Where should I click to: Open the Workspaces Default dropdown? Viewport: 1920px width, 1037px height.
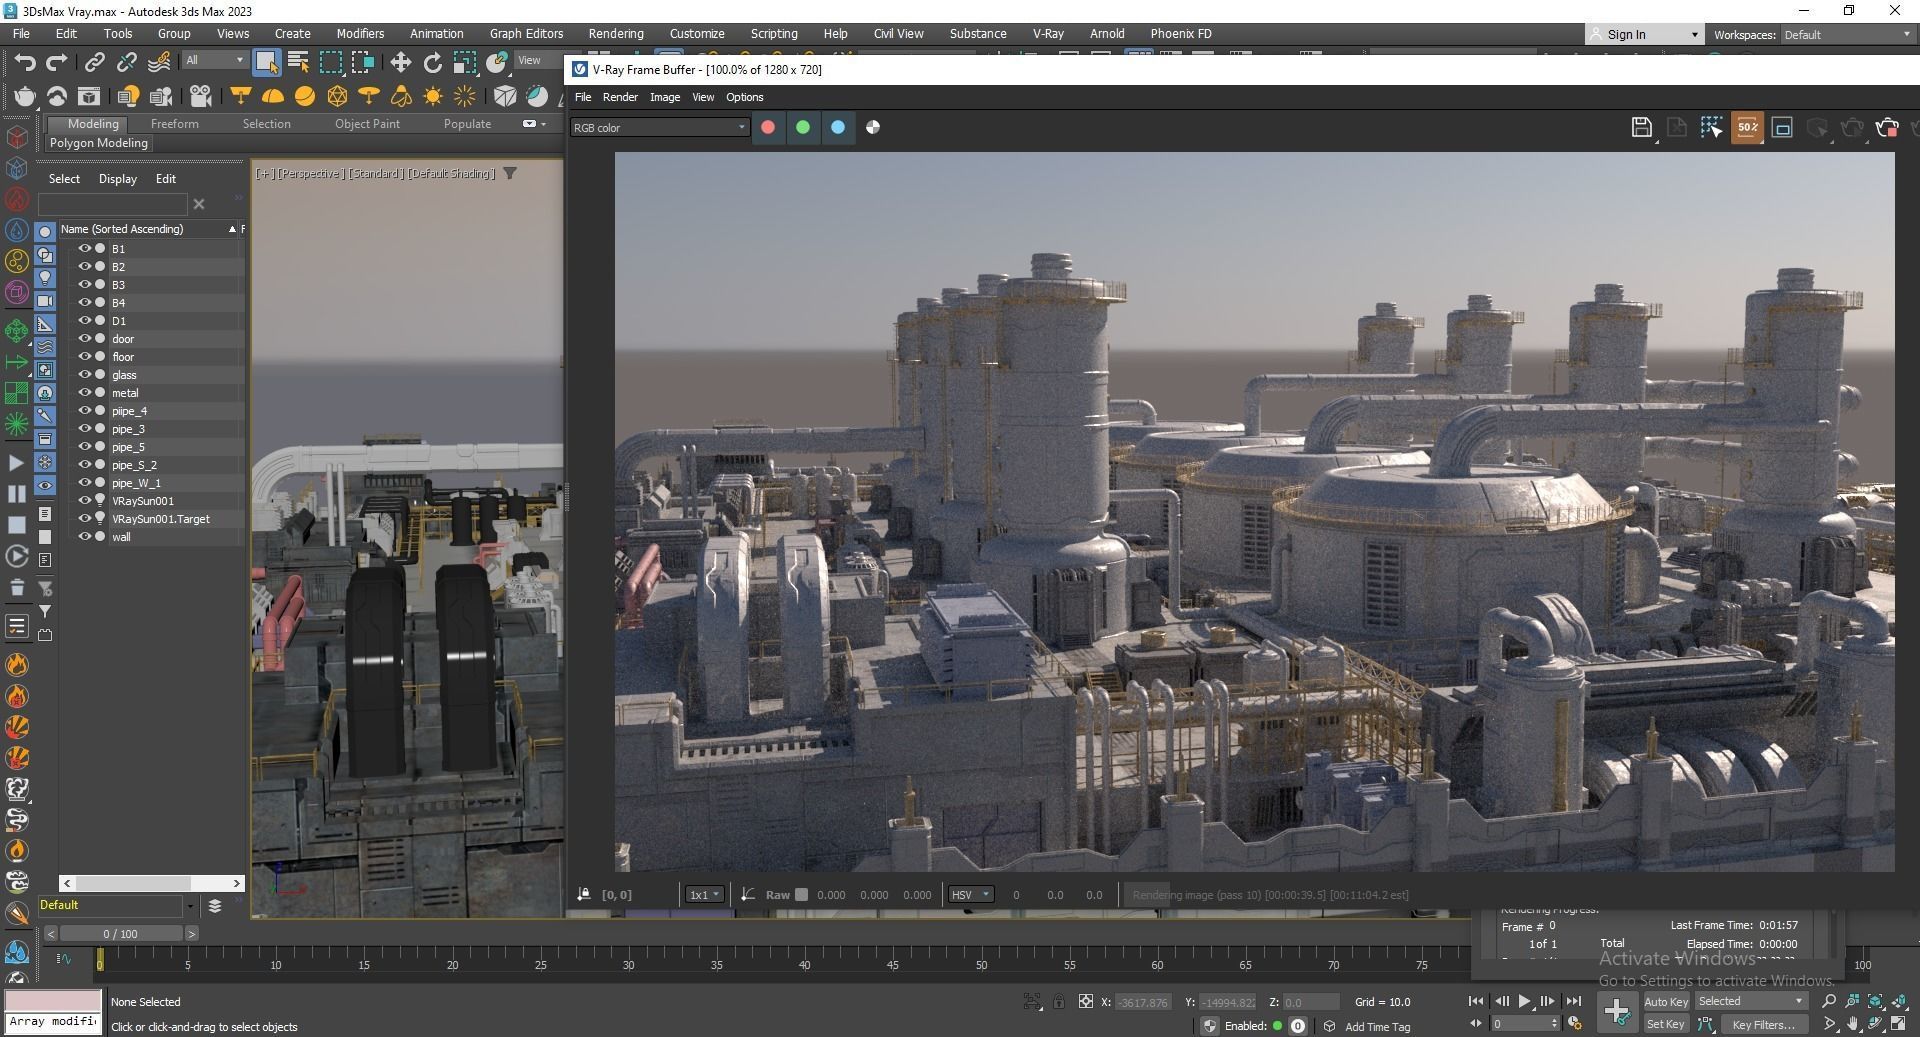[x=1847, y=35]
